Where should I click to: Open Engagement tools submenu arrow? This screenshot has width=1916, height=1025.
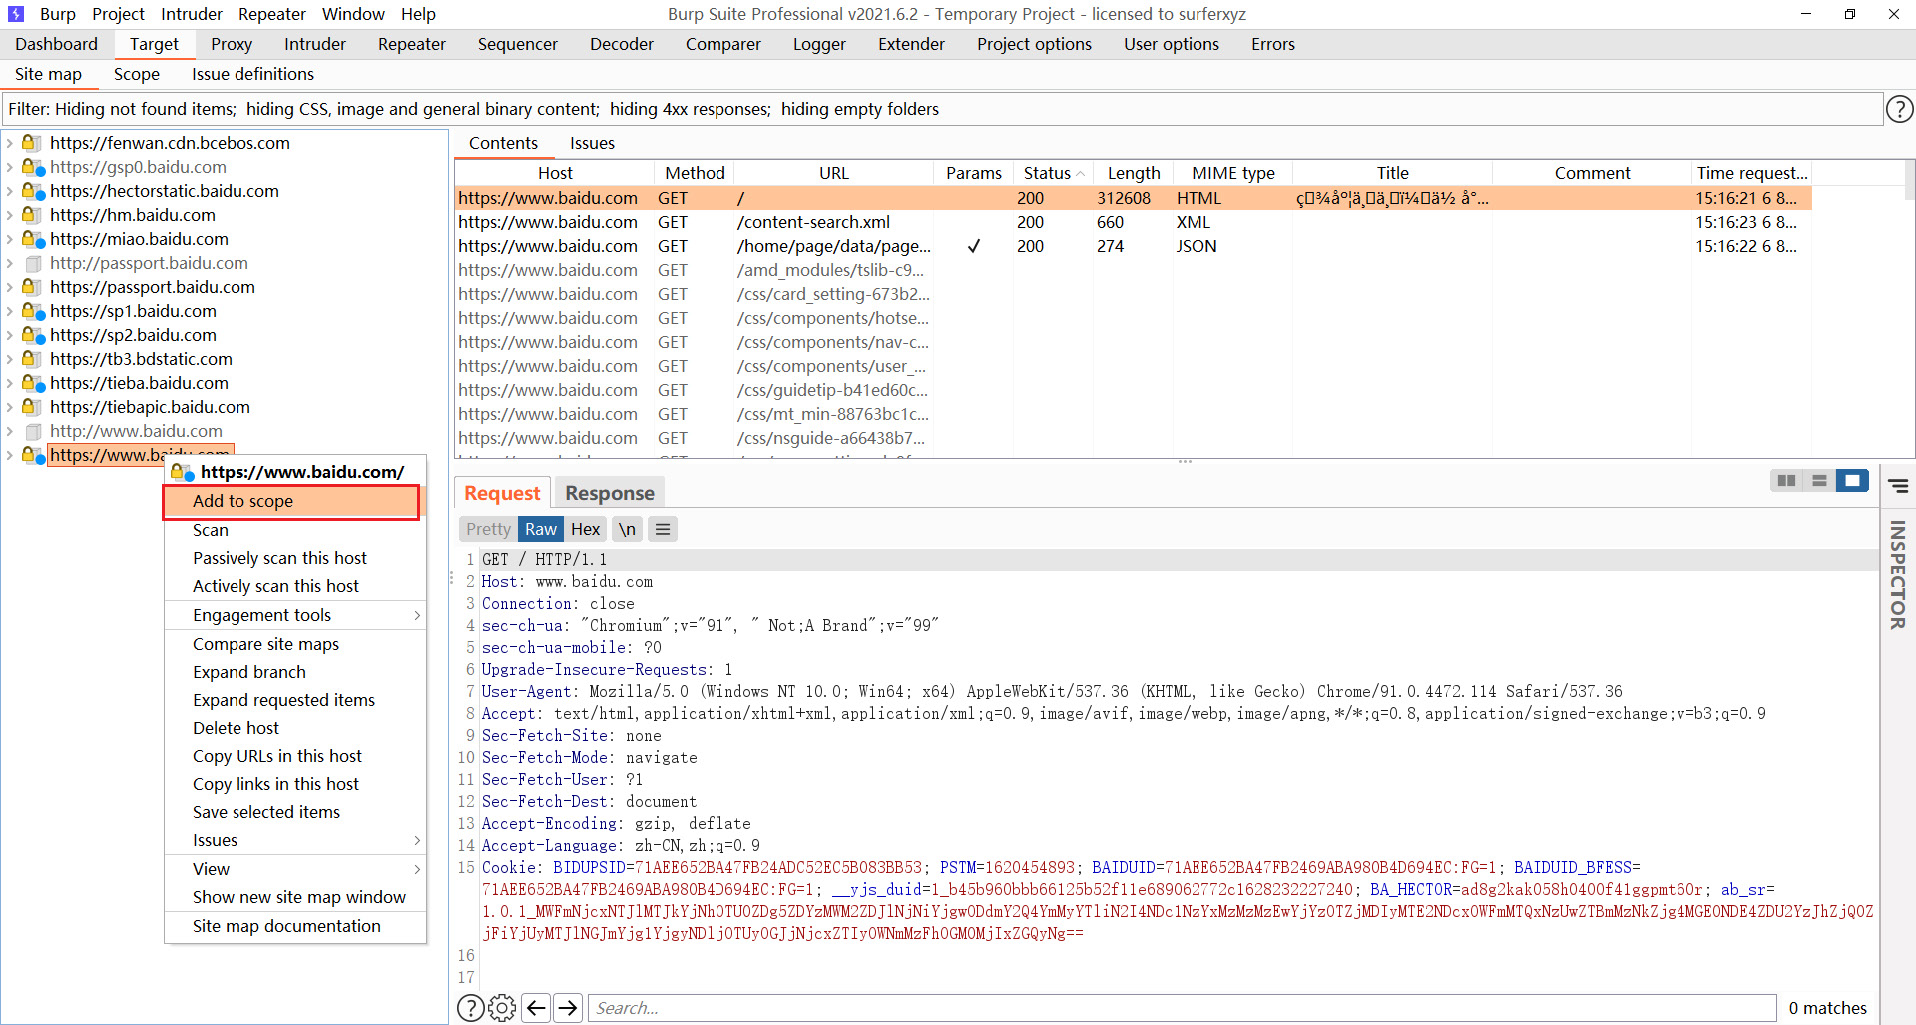[x=417, y=615]
